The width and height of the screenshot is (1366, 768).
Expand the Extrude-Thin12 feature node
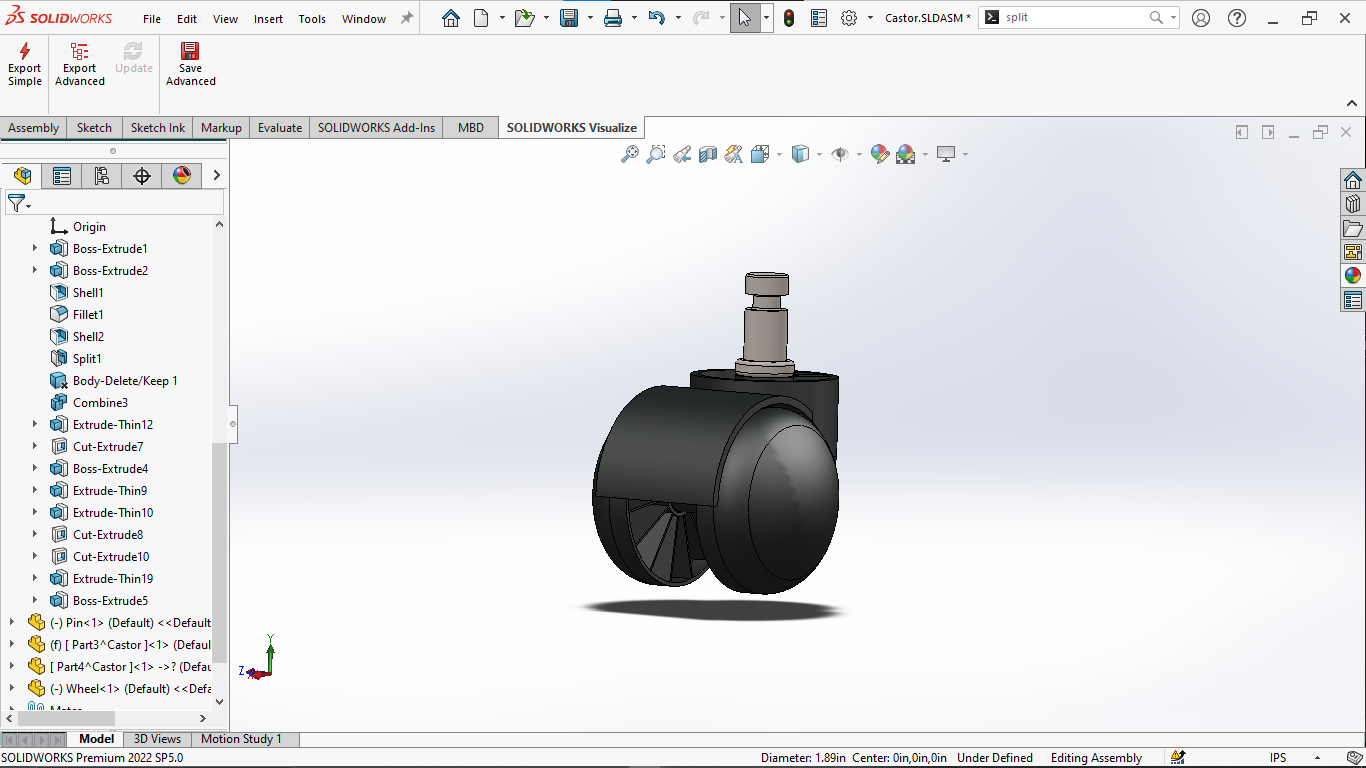point(35,425)
